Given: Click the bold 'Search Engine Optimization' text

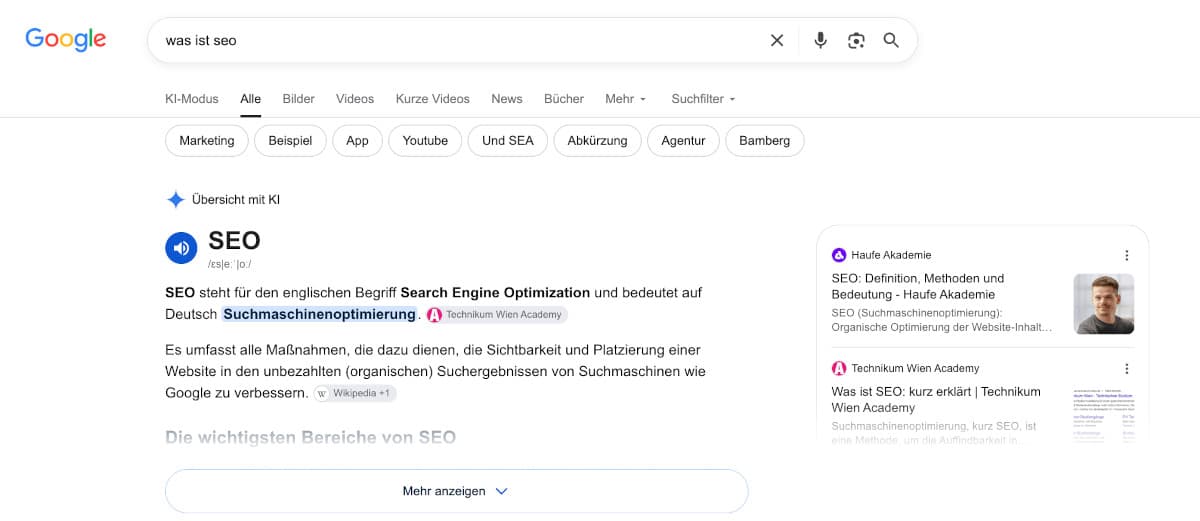Looking at the screenshot, I should click(495, 293).
